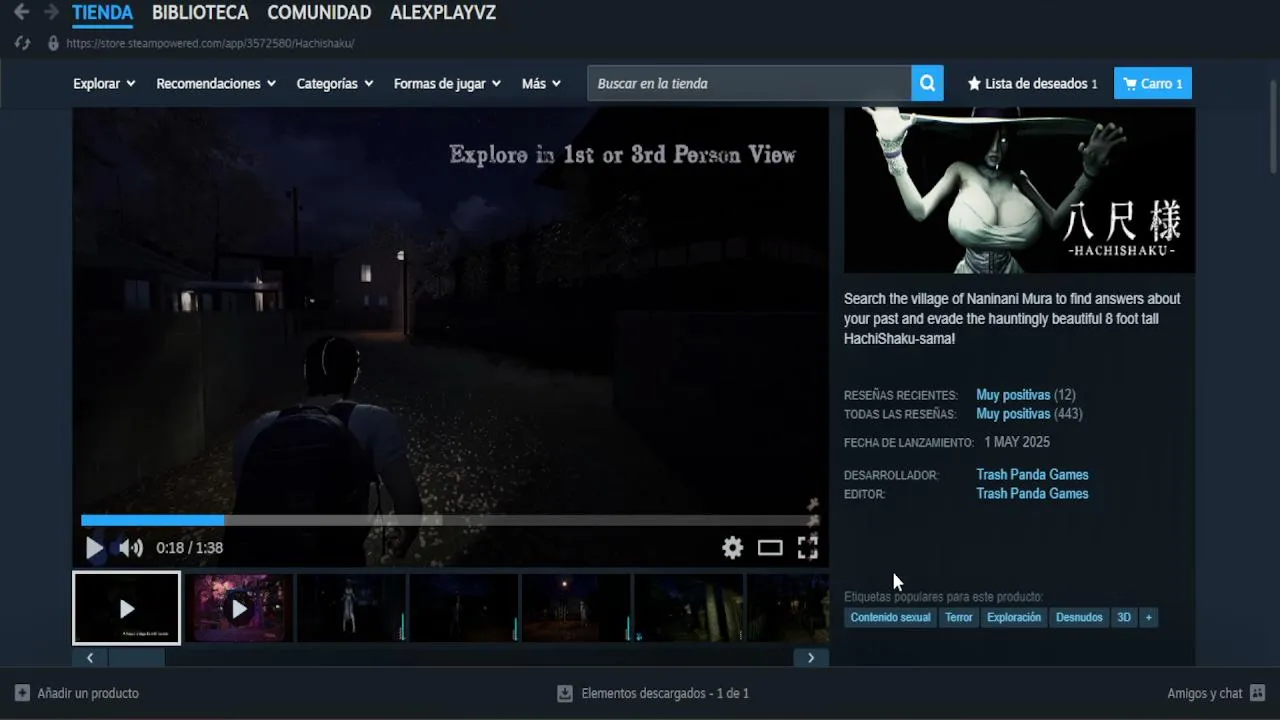Open editor Trash Panda Games link
Viewport: 1280px width, 720px height.
click(1032, 494)
